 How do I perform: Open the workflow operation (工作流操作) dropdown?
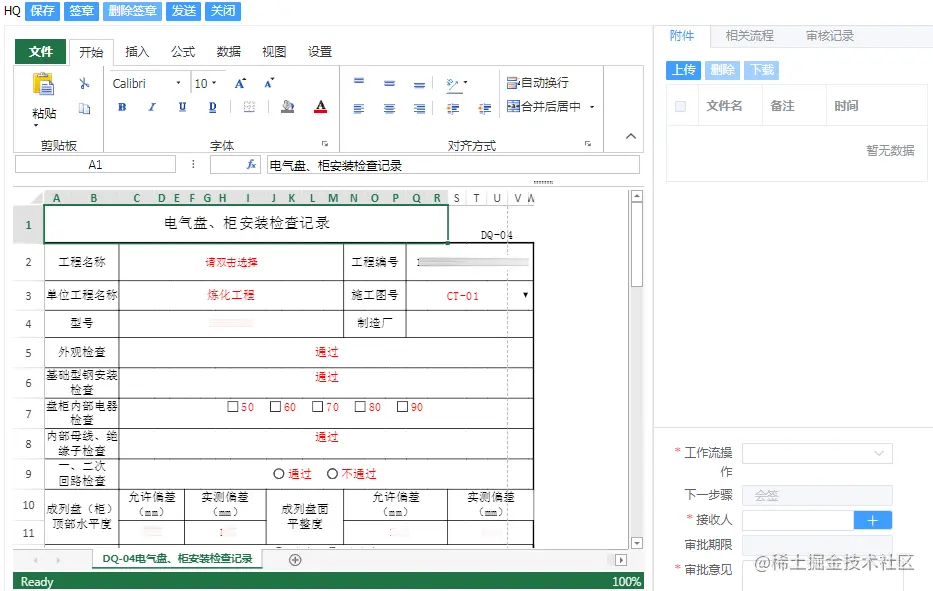817,453
